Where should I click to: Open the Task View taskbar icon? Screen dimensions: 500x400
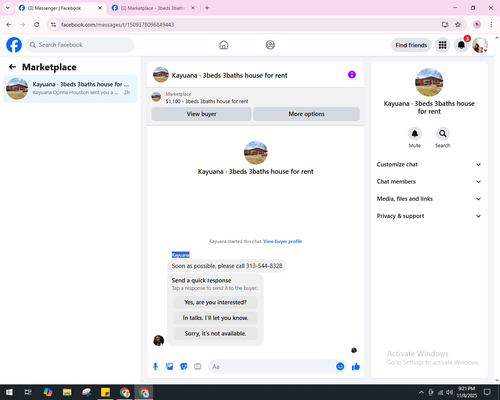click(28, 392)
